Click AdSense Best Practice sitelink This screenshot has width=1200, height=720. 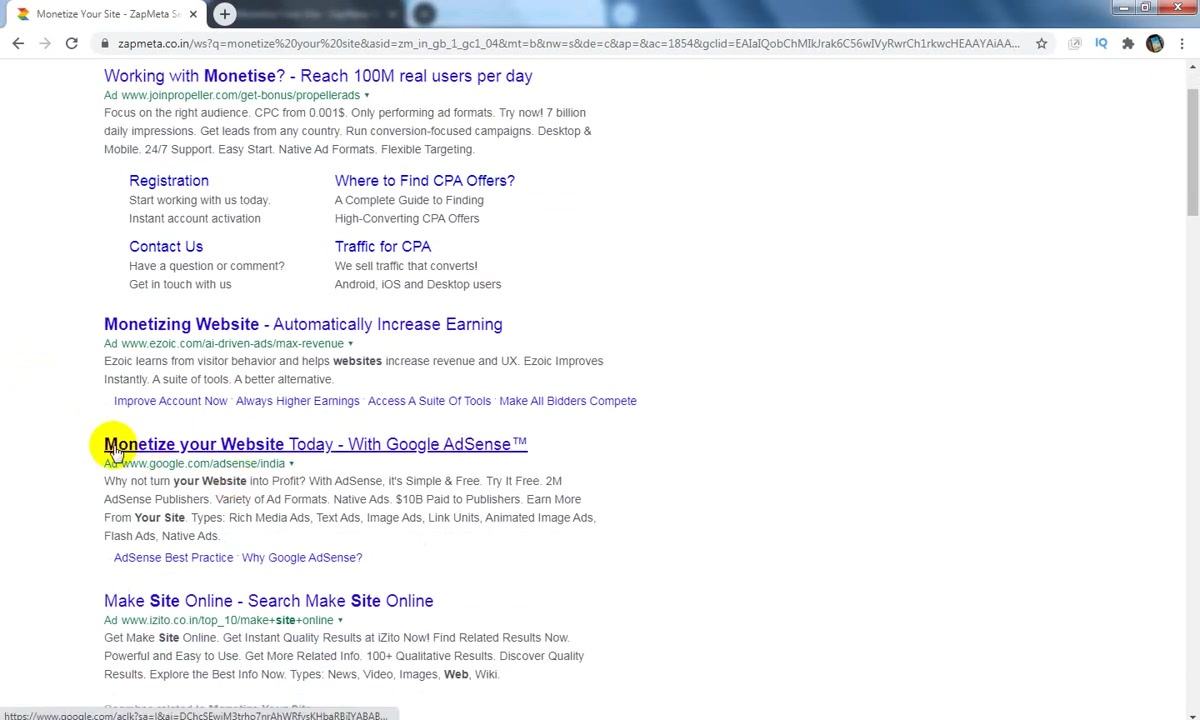coord(173,558)
